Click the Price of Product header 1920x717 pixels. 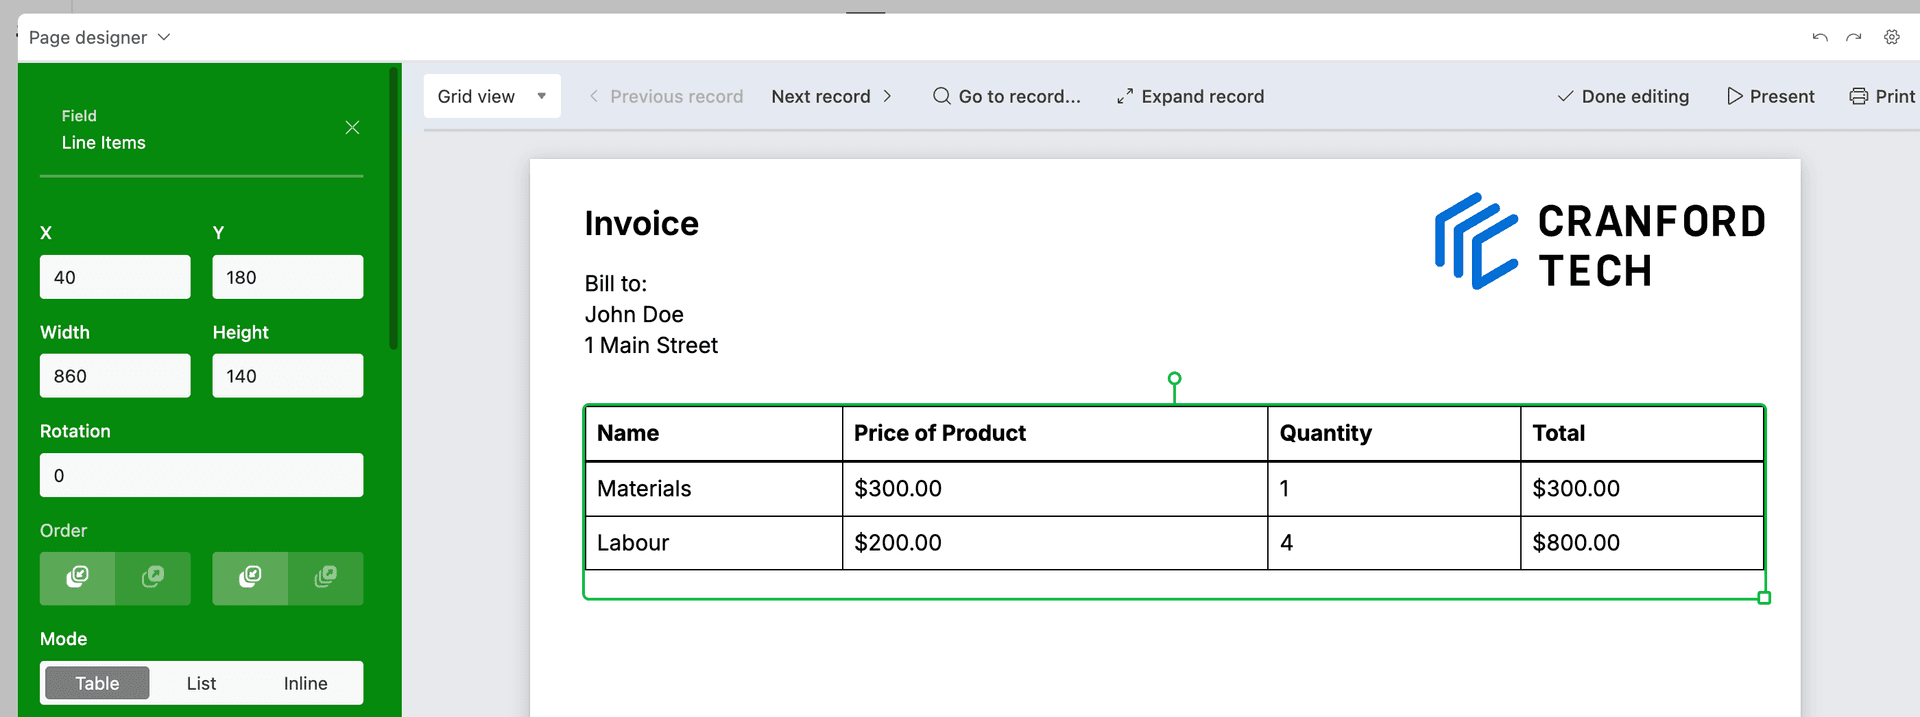(x=1055, y=433)
